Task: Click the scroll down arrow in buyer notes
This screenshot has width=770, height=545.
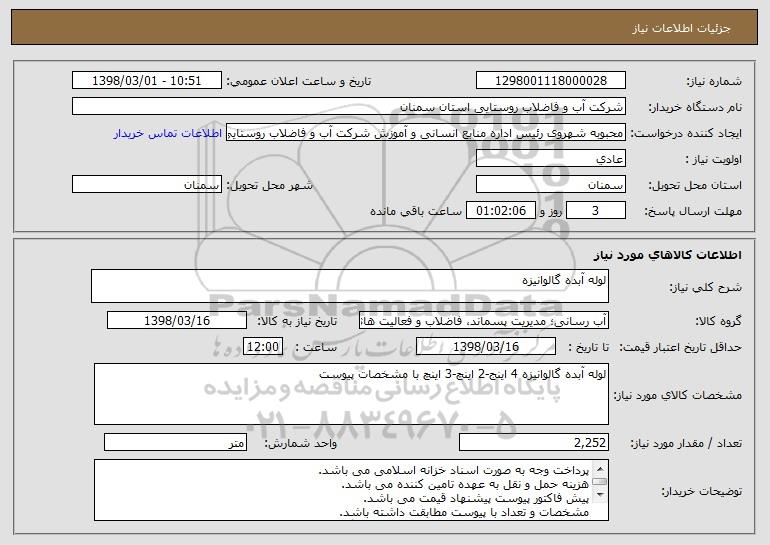Action: (x=599, y=495)
